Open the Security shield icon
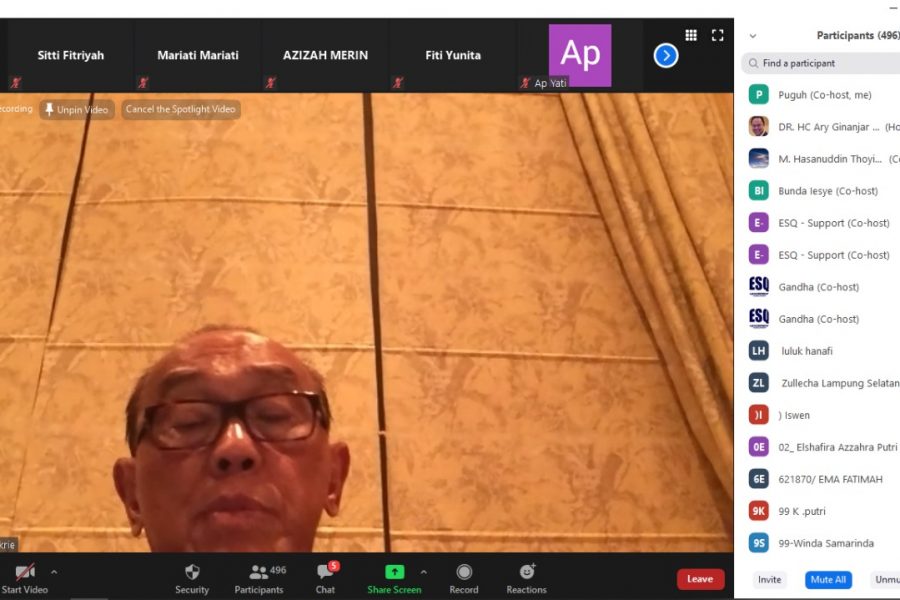The height and width of the screenshot is (600, 900). pos(192,573)
